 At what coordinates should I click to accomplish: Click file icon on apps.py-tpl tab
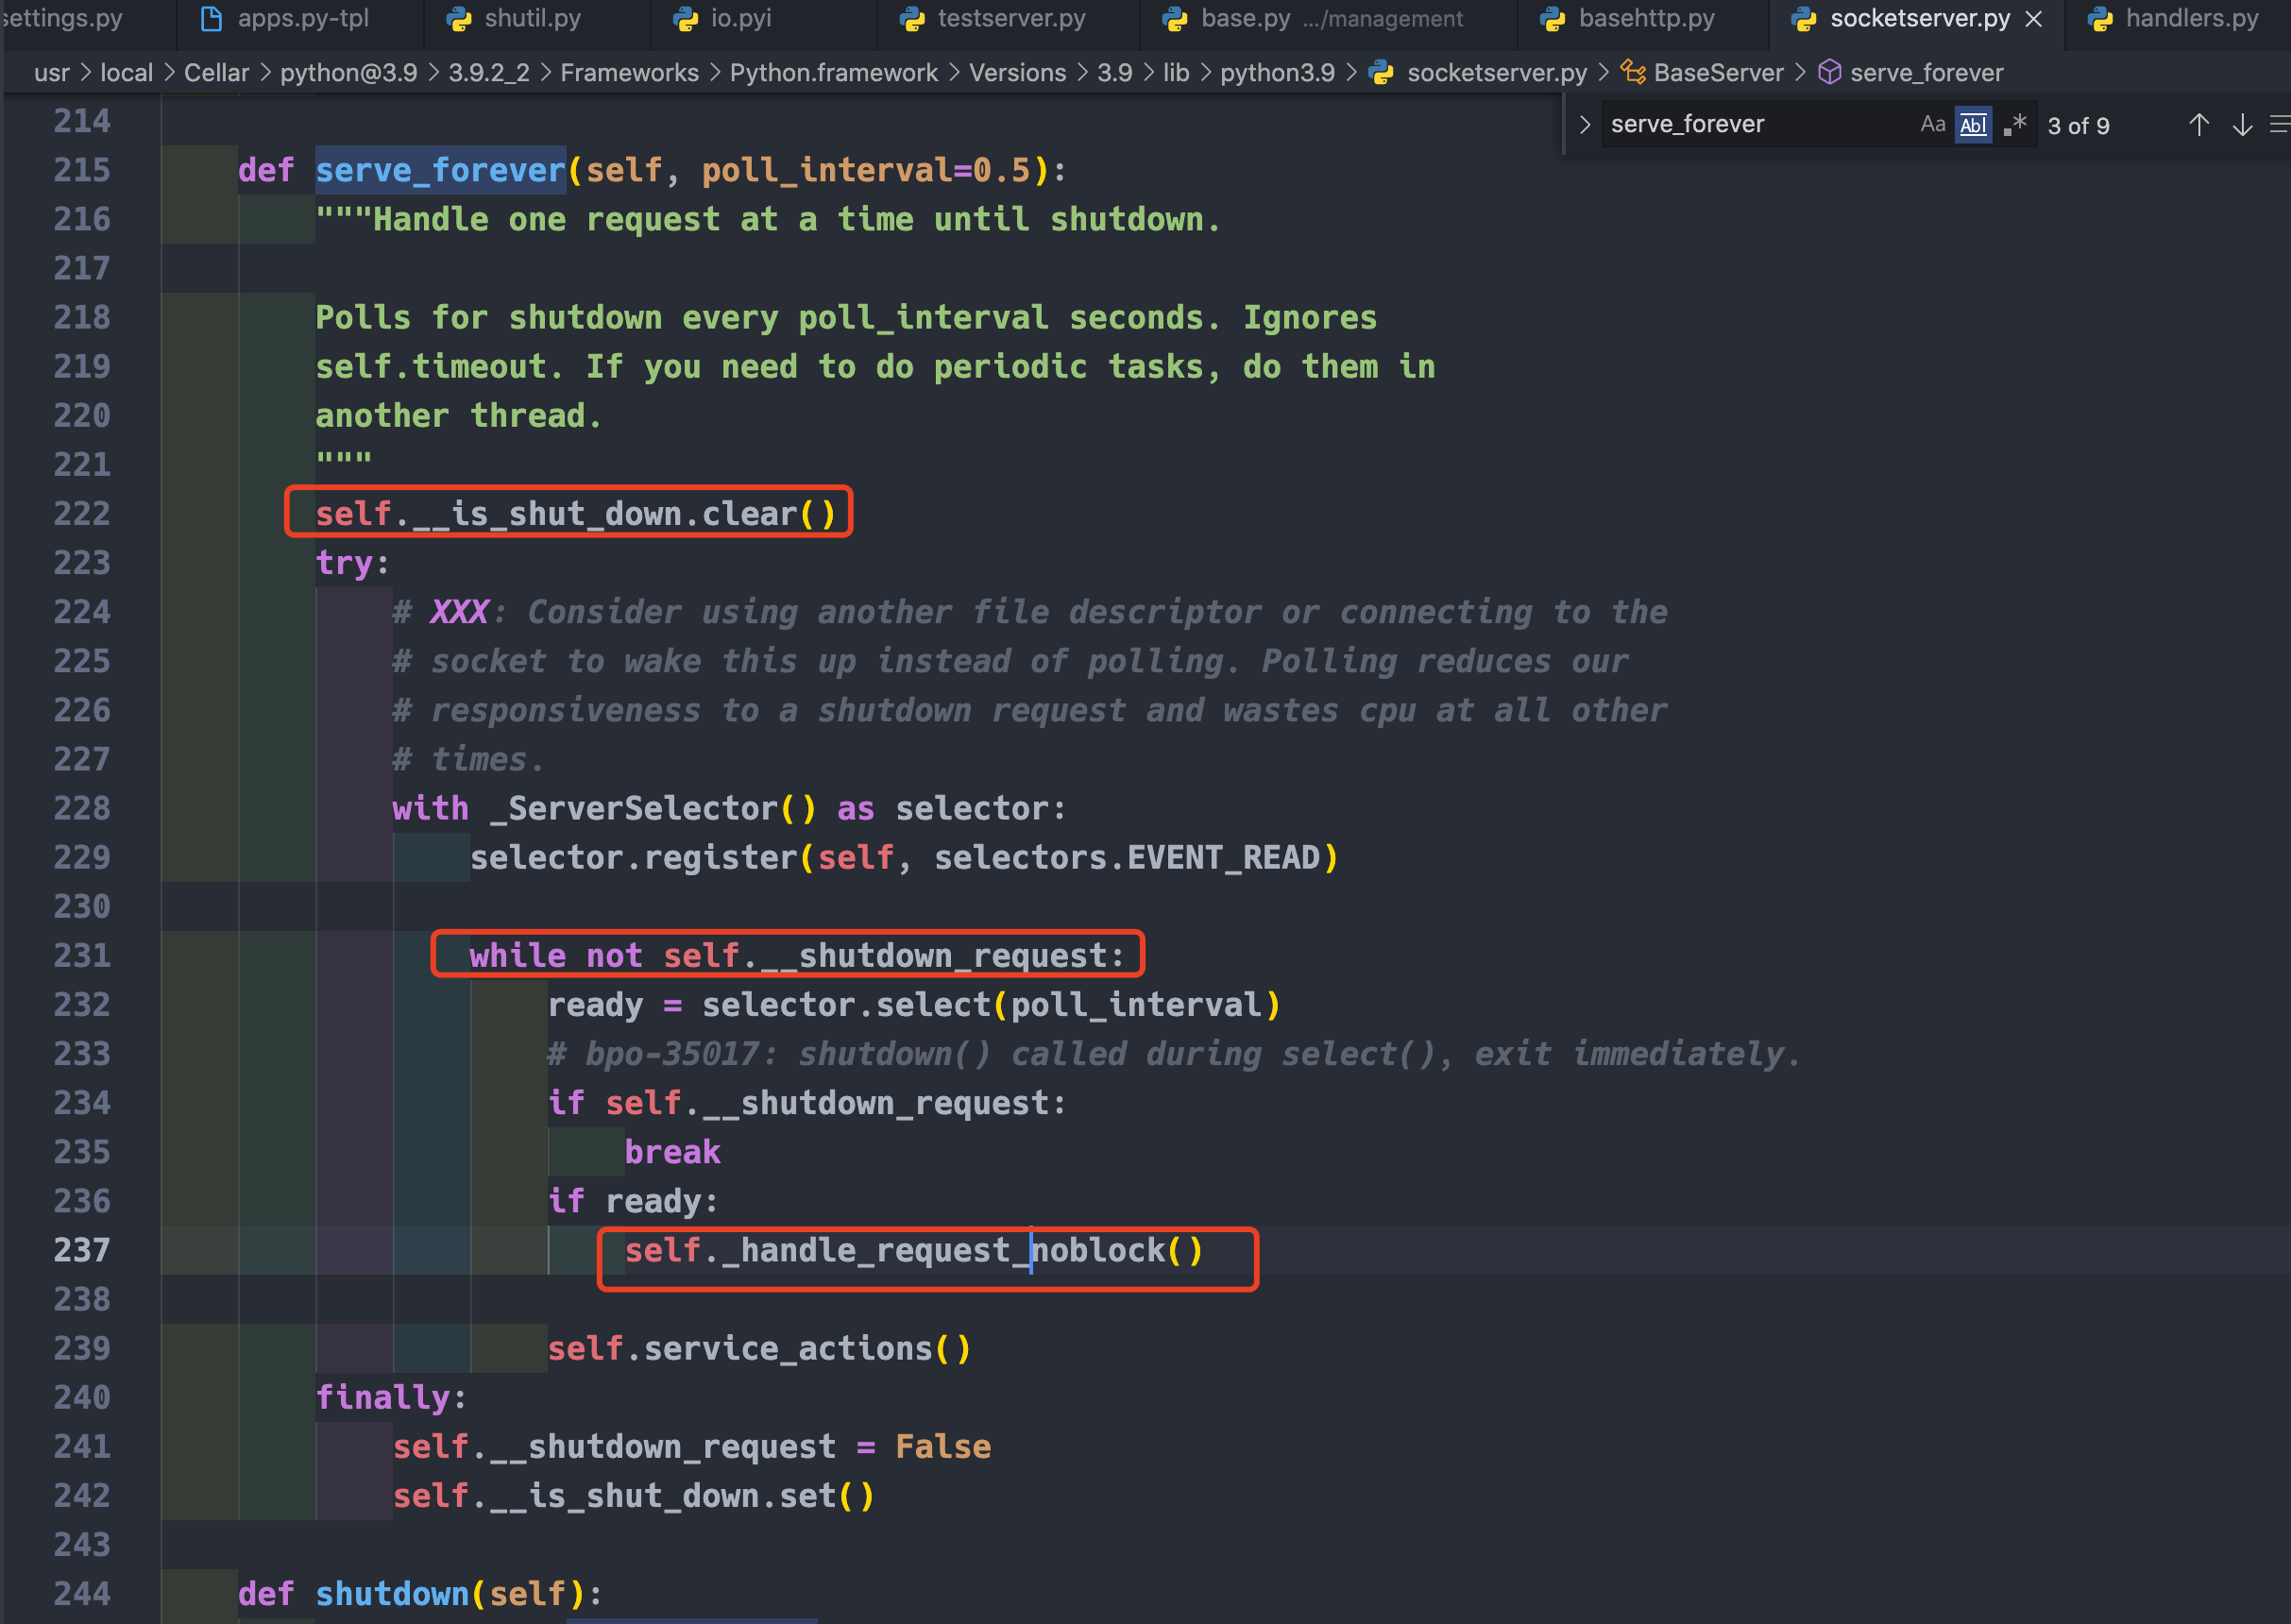coord(211,19)
